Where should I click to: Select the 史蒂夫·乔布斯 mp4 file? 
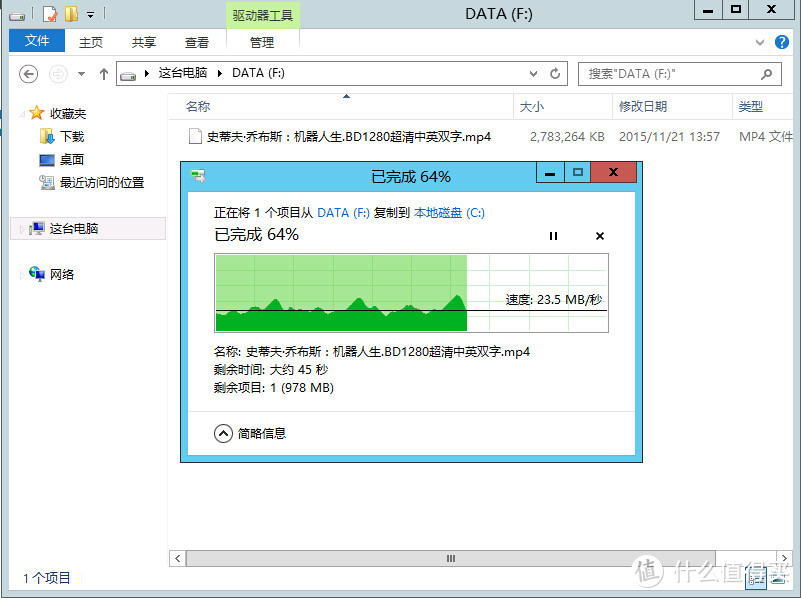(300, 137)
